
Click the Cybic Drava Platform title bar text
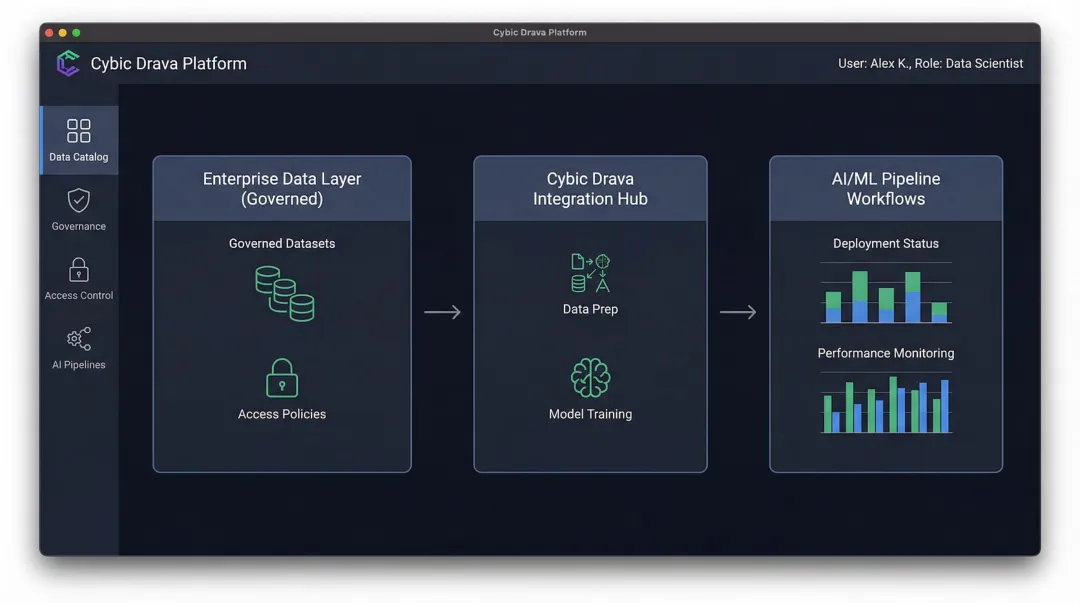click(540, 31)
